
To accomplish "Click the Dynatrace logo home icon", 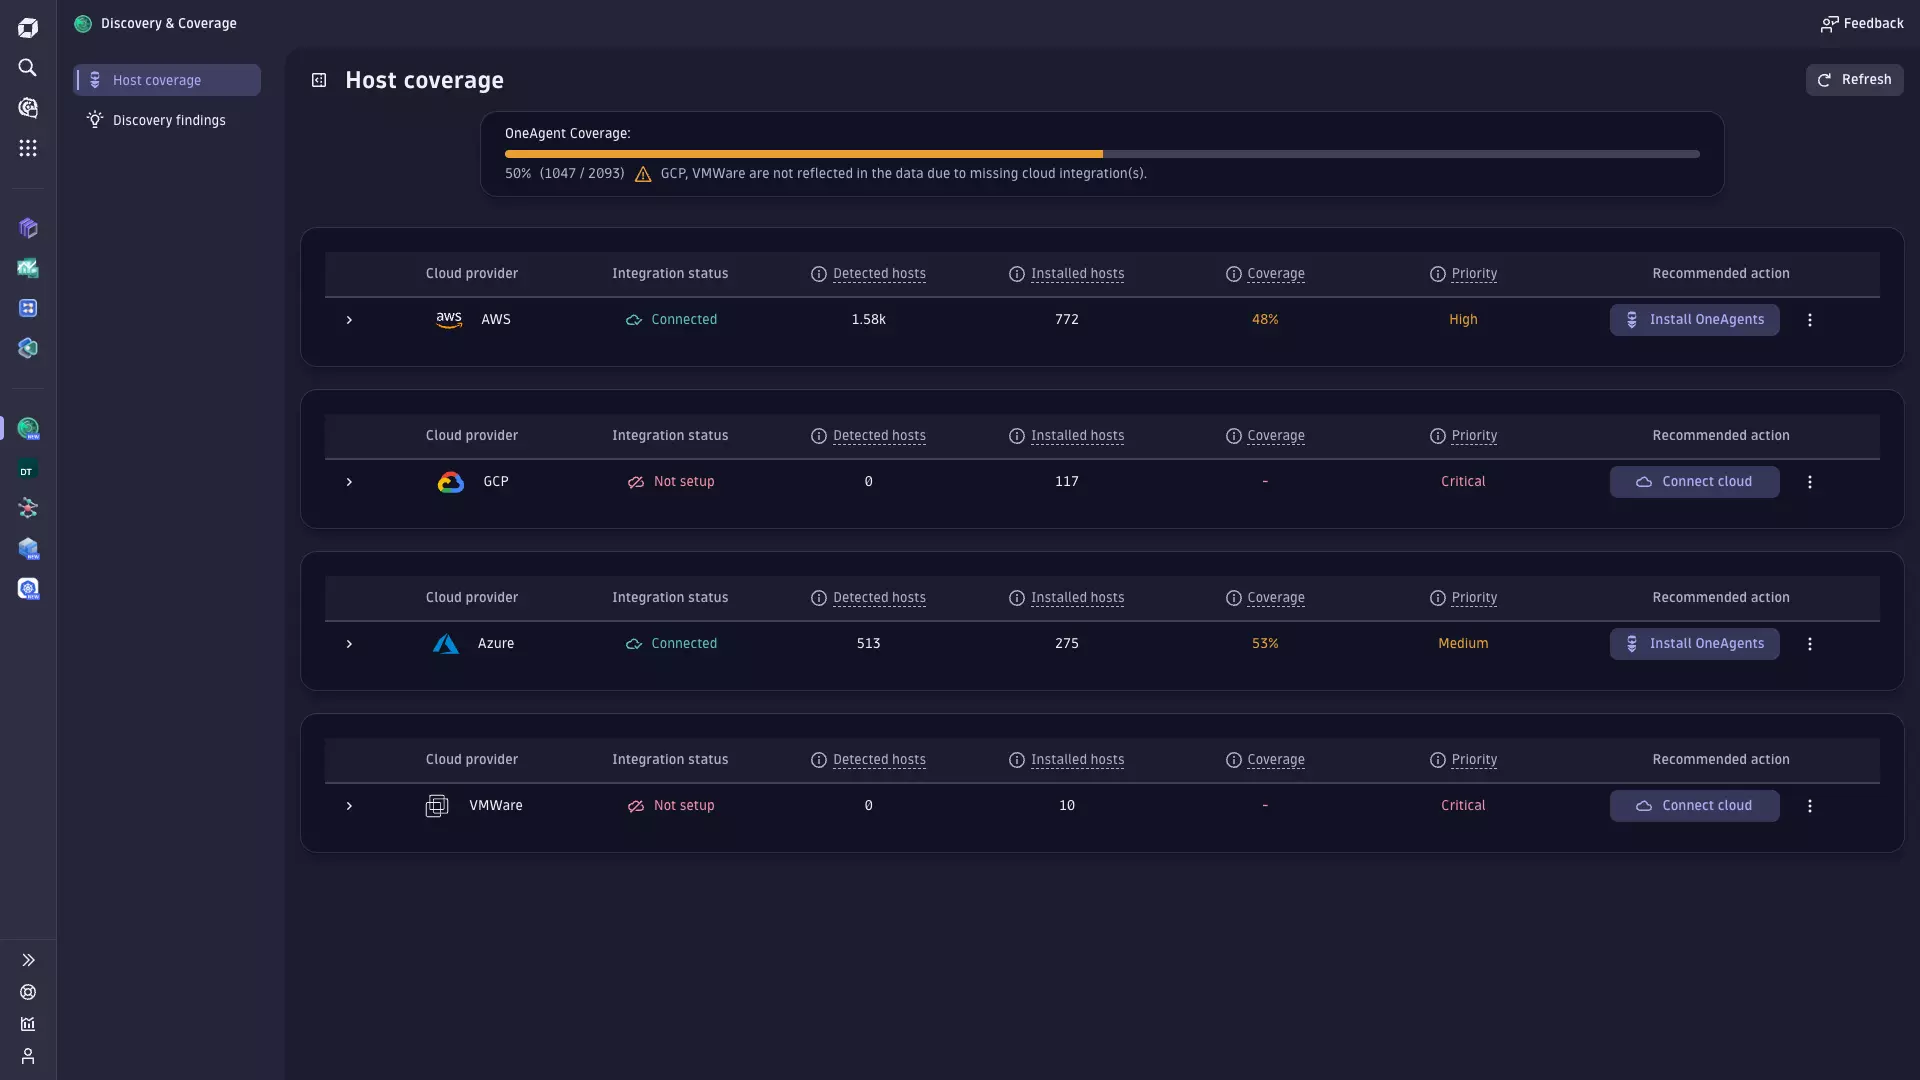I will [x=28, y=28].
